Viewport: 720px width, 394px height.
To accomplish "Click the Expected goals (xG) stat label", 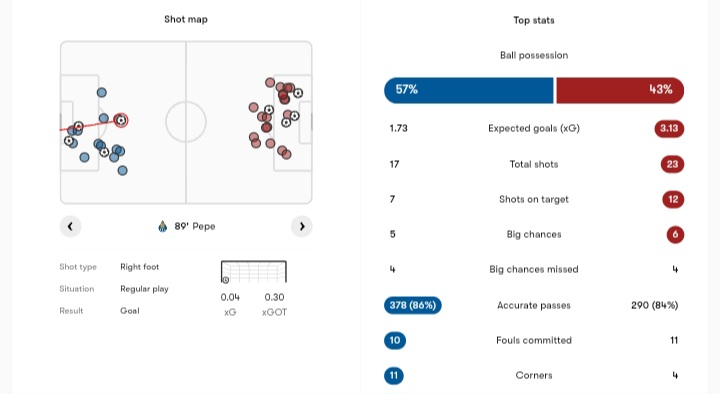I will pyautogui.click(x=534, y=129).
